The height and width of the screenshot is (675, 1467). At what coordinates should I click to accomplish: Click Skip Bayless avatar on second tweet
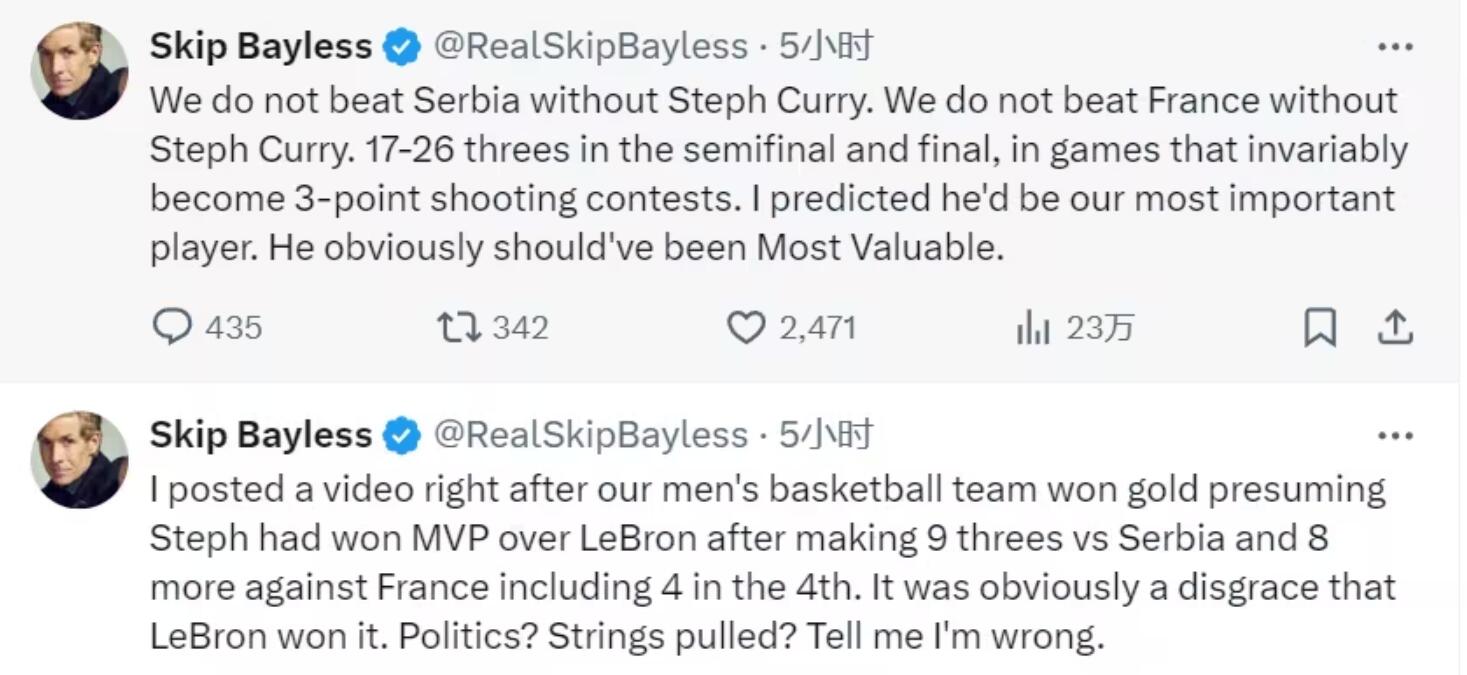pos(80,459)
